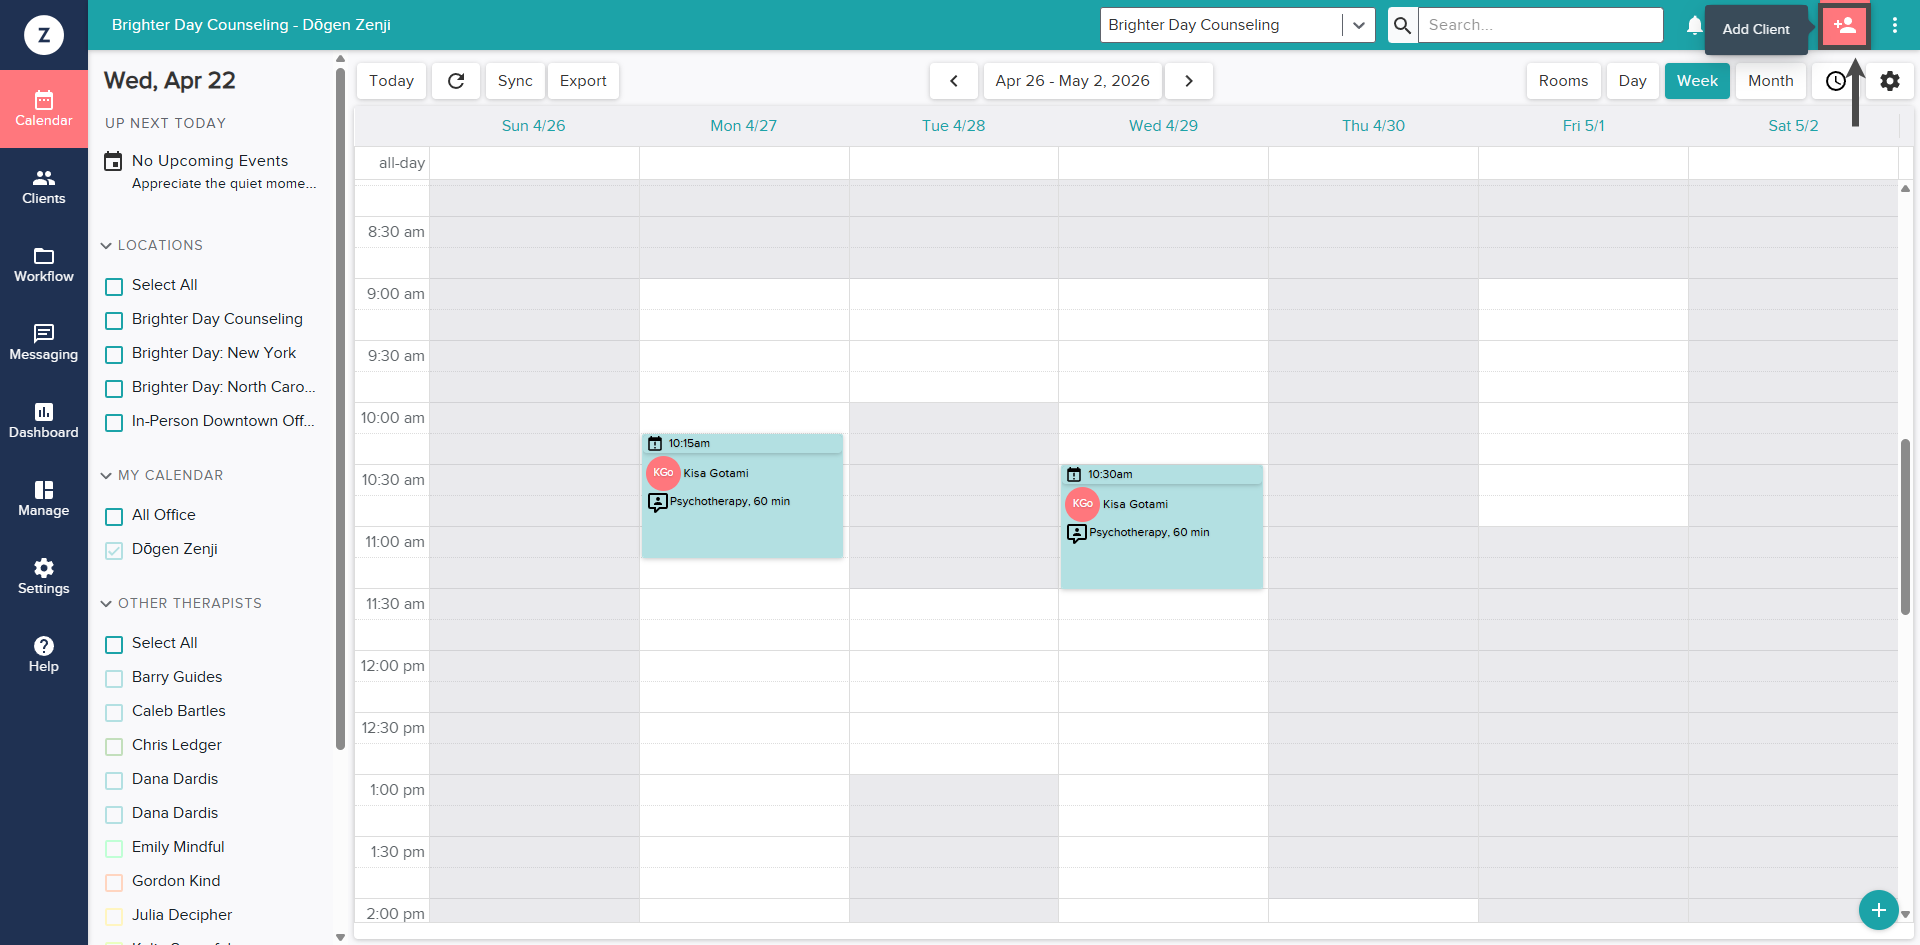
Task: Click the Sun 4/26 column header
Action: [x=533, y=126]
